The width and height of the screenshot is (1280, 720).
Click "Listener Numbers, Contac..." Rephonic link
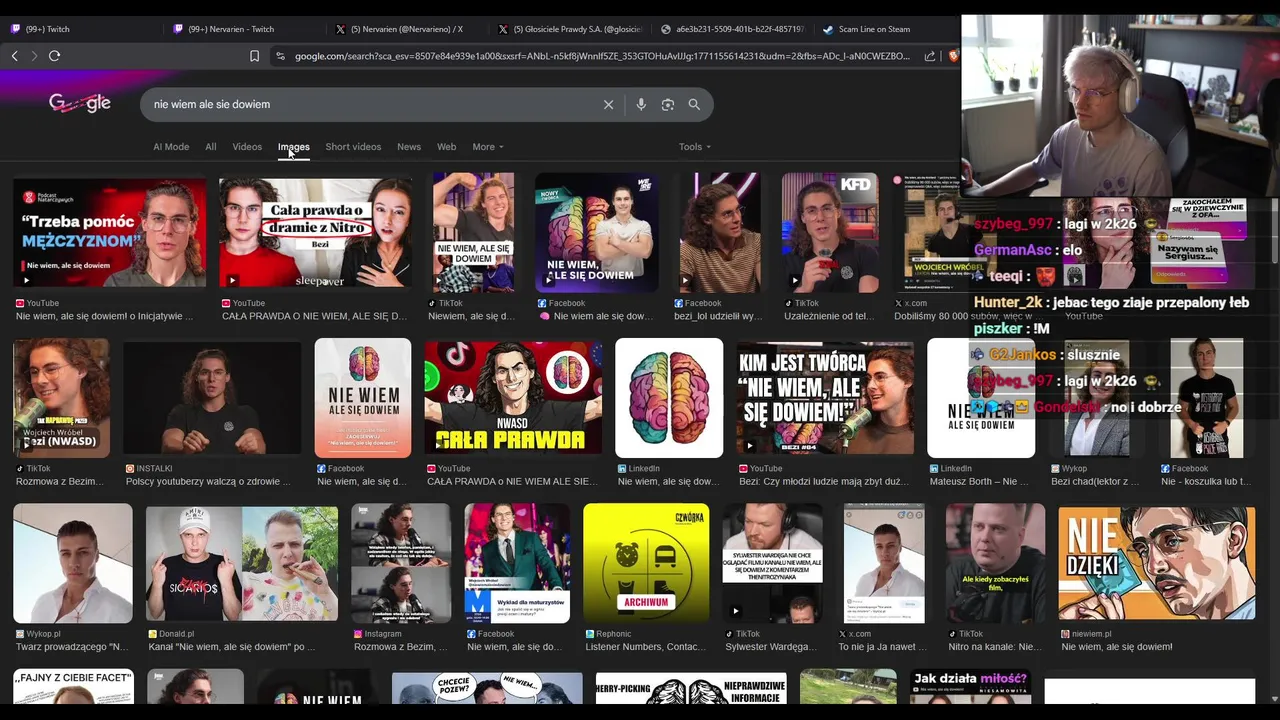(646, 647)
